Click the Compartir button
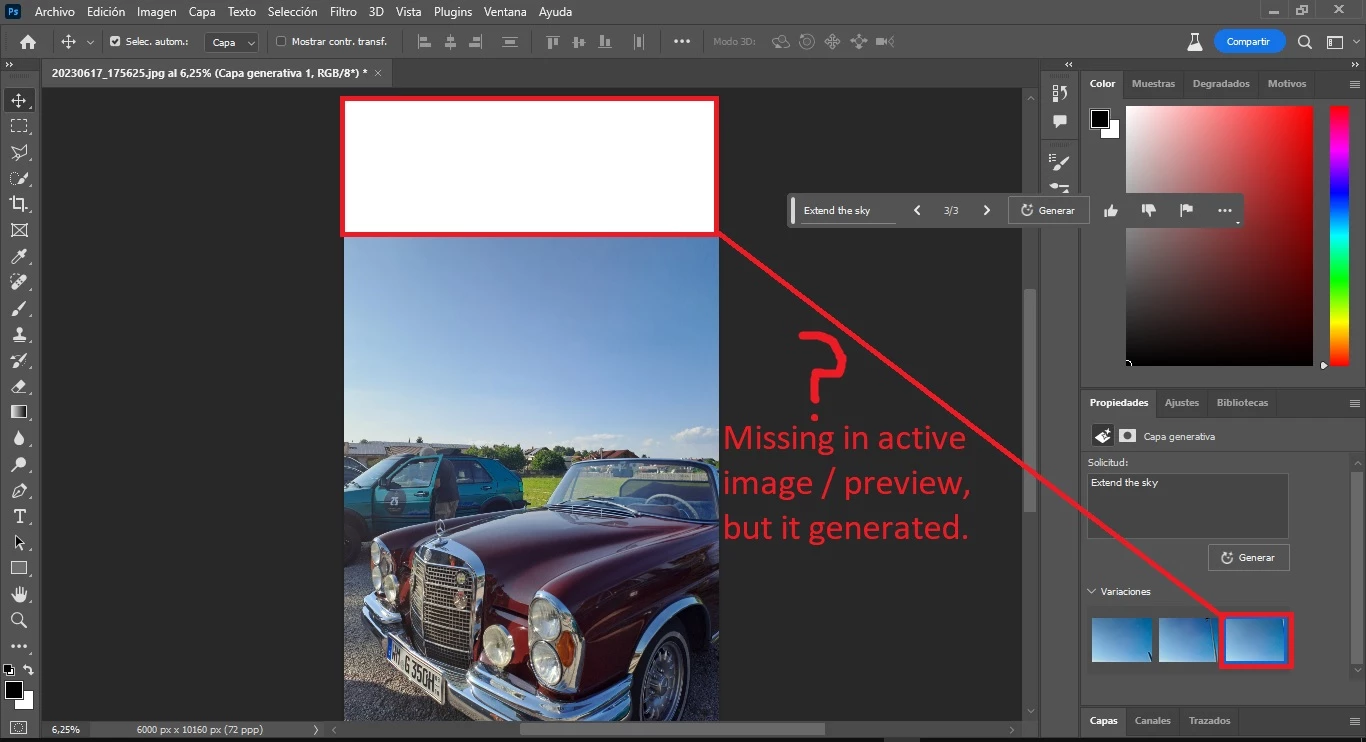 (1249, 42)
